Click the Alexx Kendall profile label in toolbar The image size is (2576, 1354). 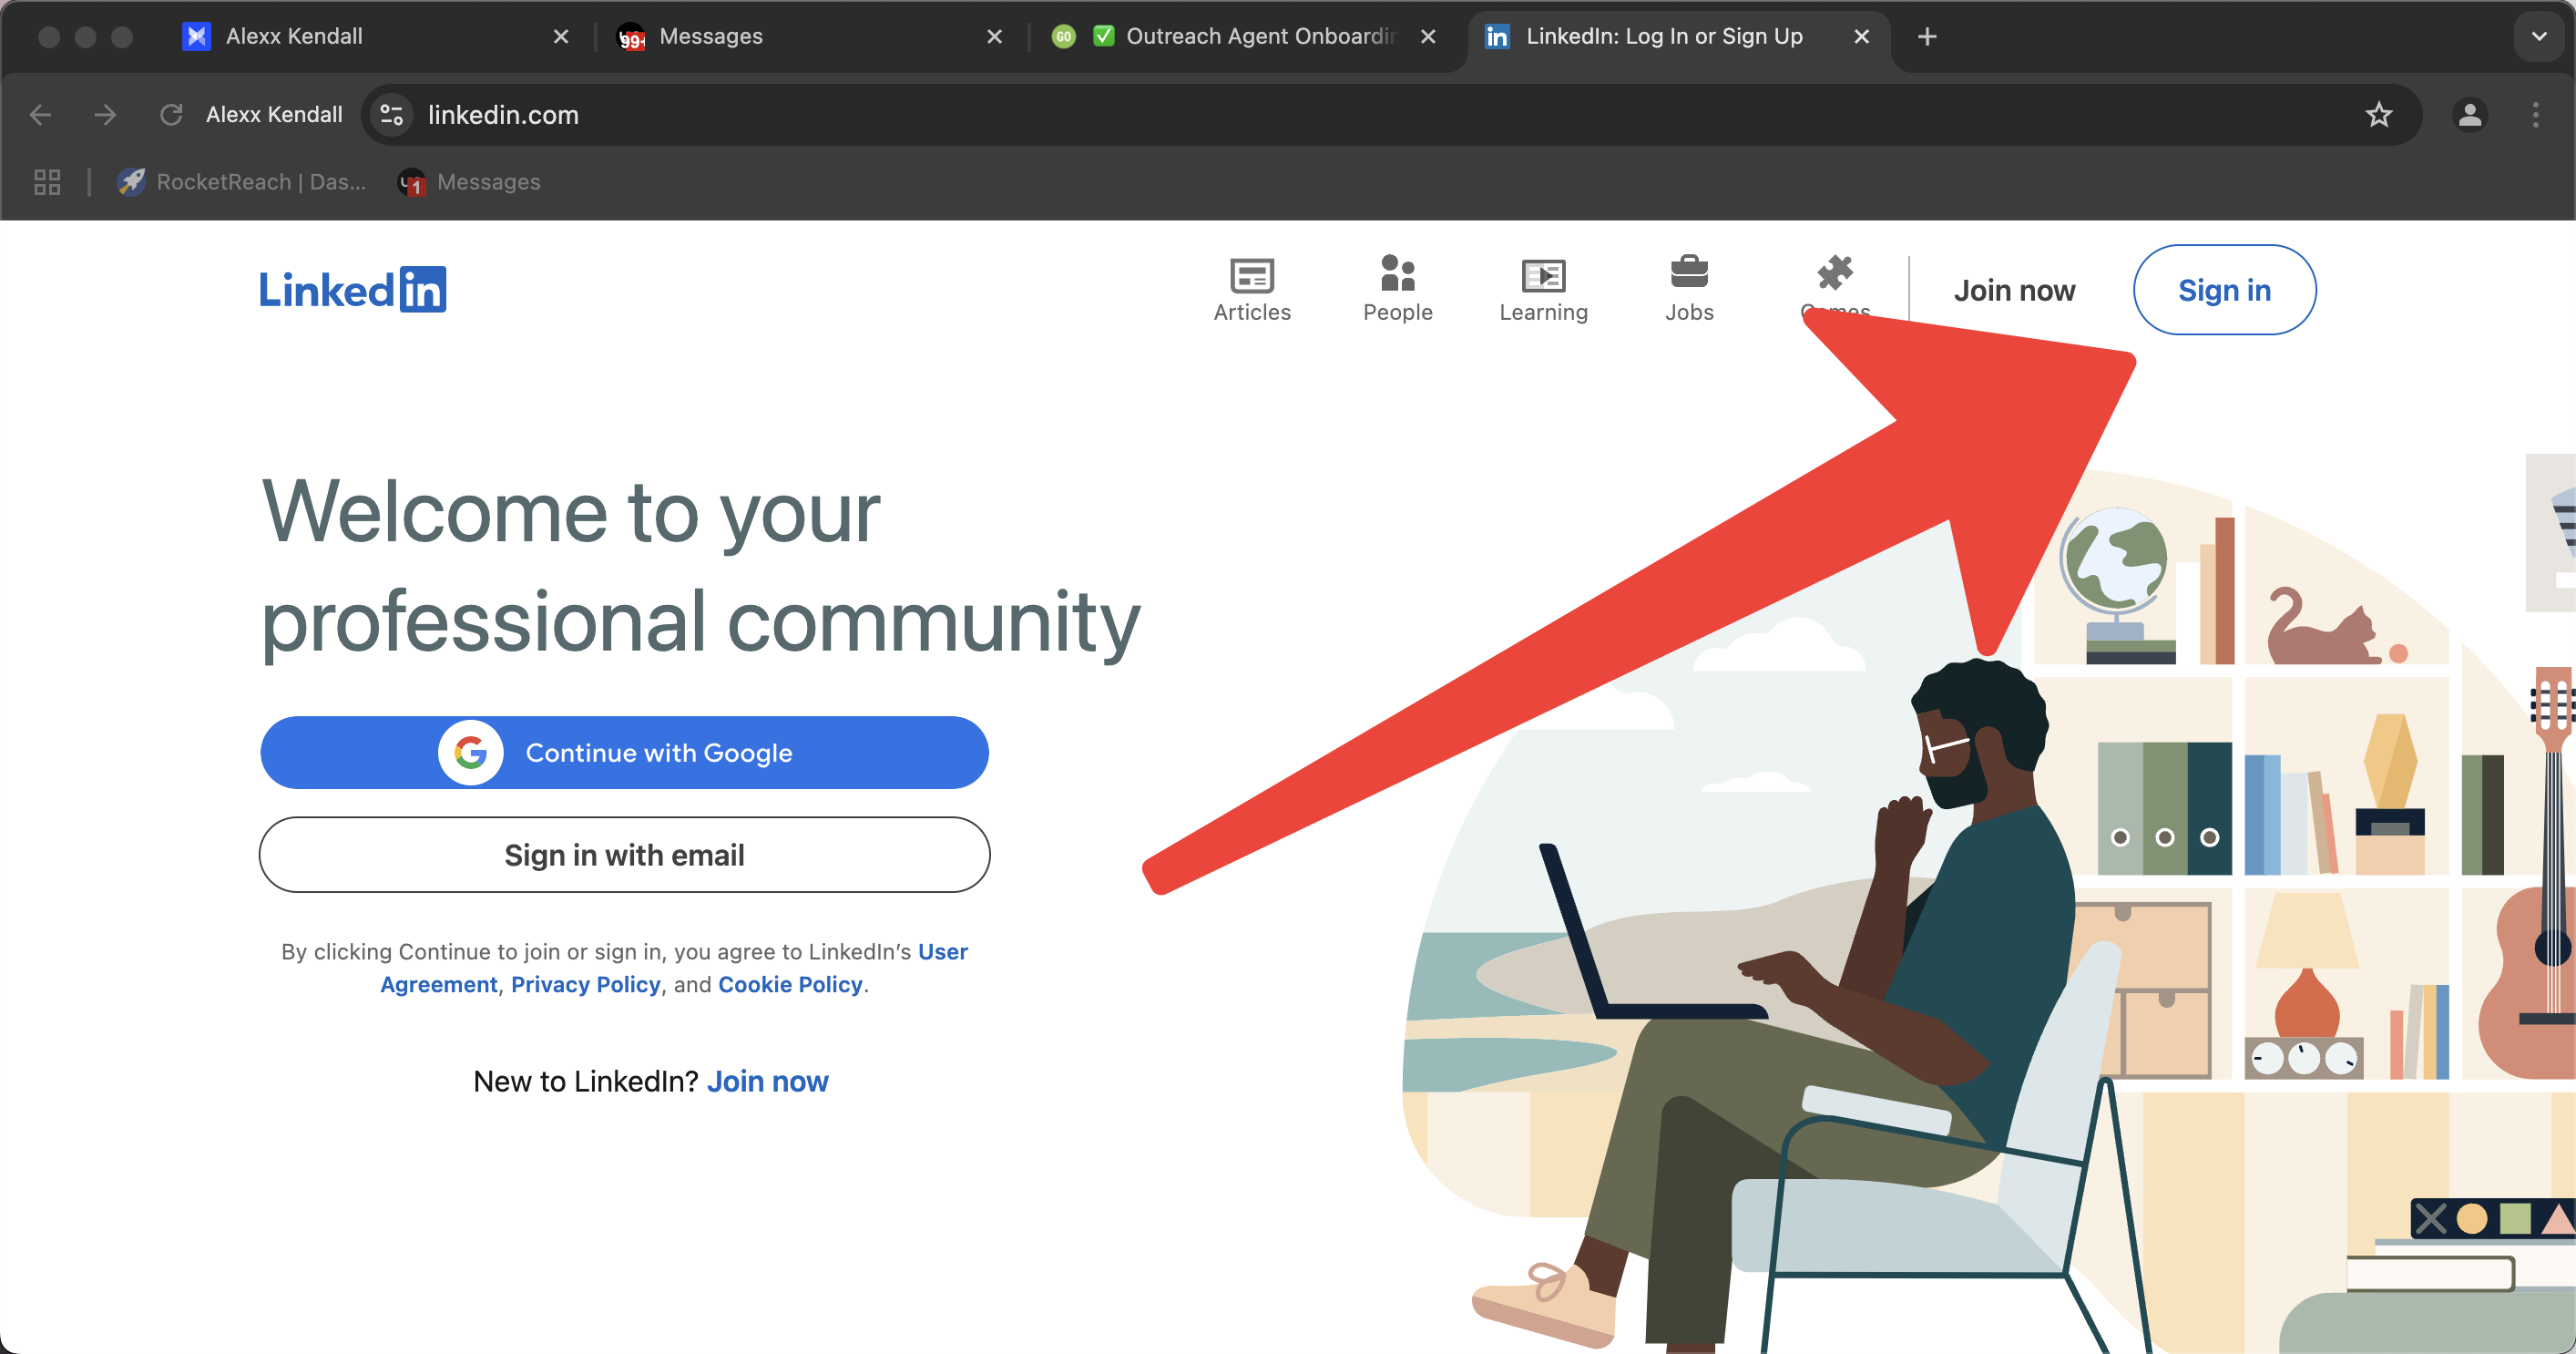tap(274, 115)
